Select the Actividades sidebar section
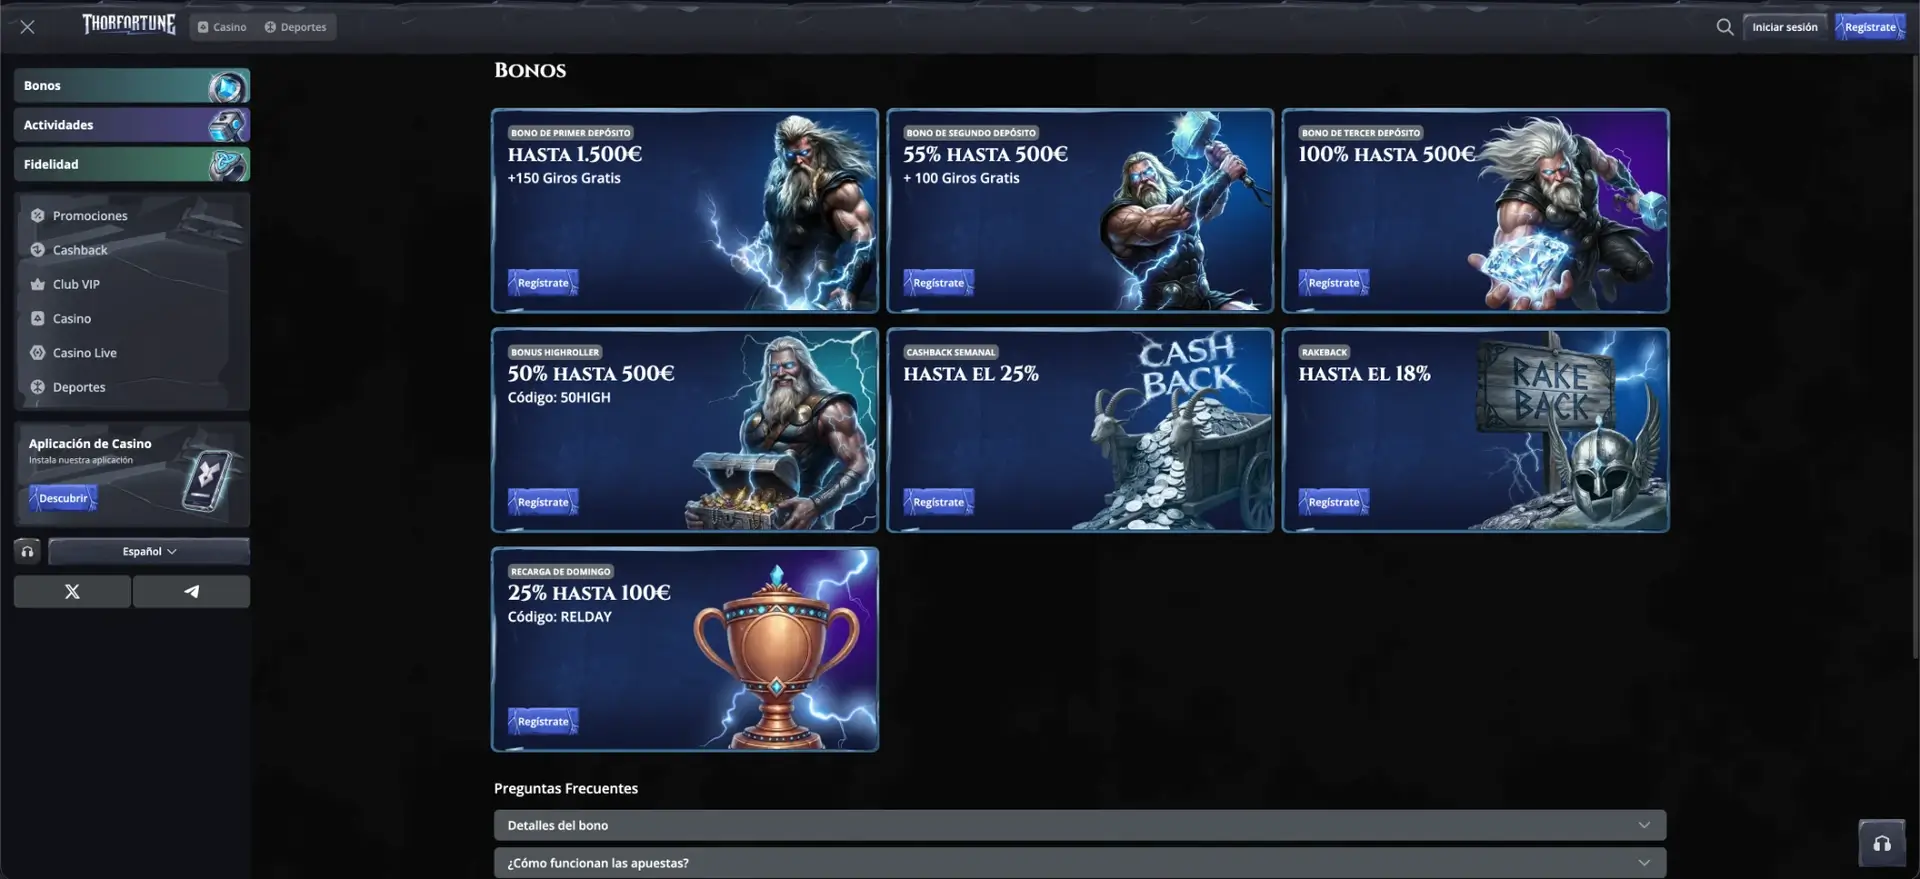1920x879 pixels. (132, 125)
